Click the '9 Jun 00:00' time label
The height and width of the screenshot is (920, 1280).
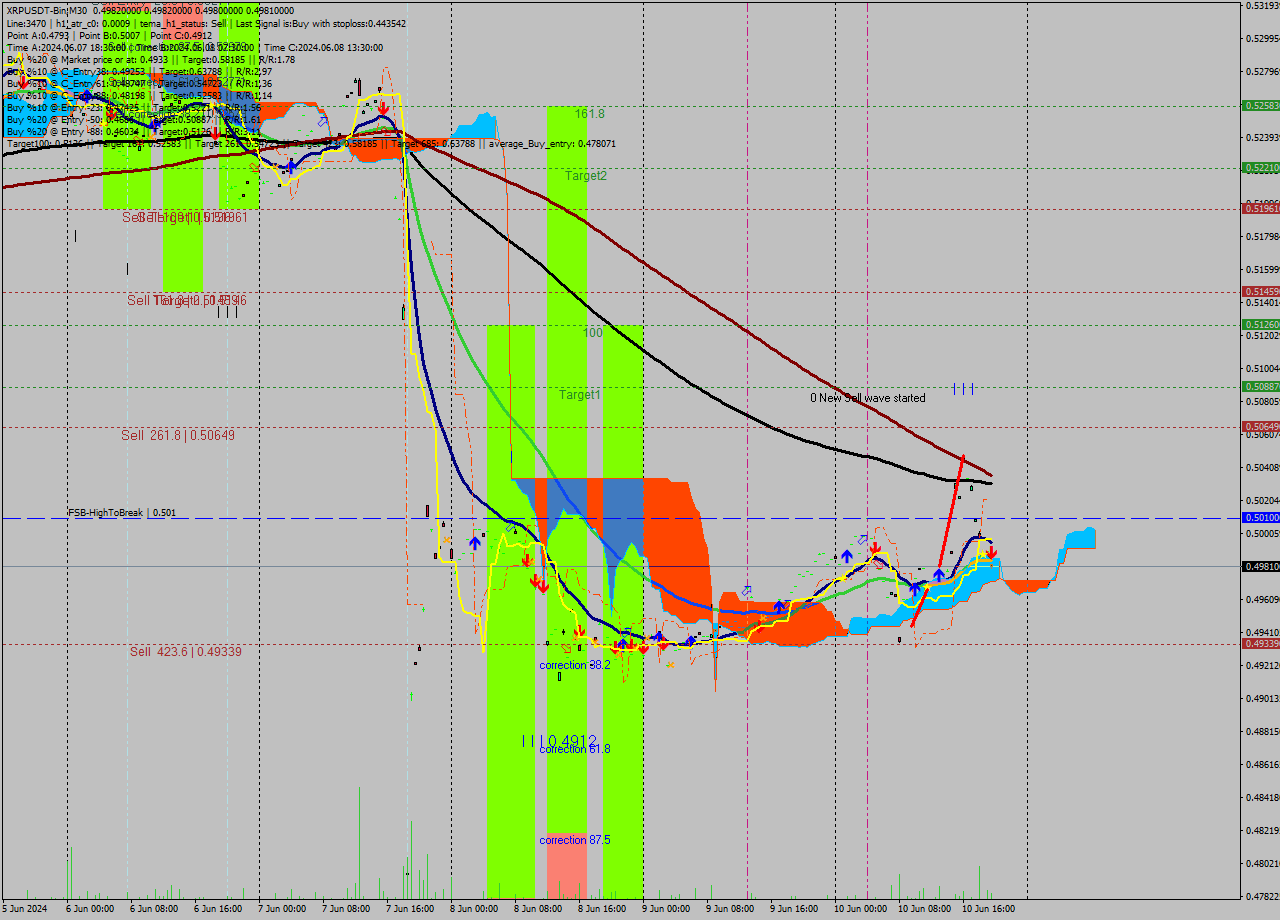point(666,908)
